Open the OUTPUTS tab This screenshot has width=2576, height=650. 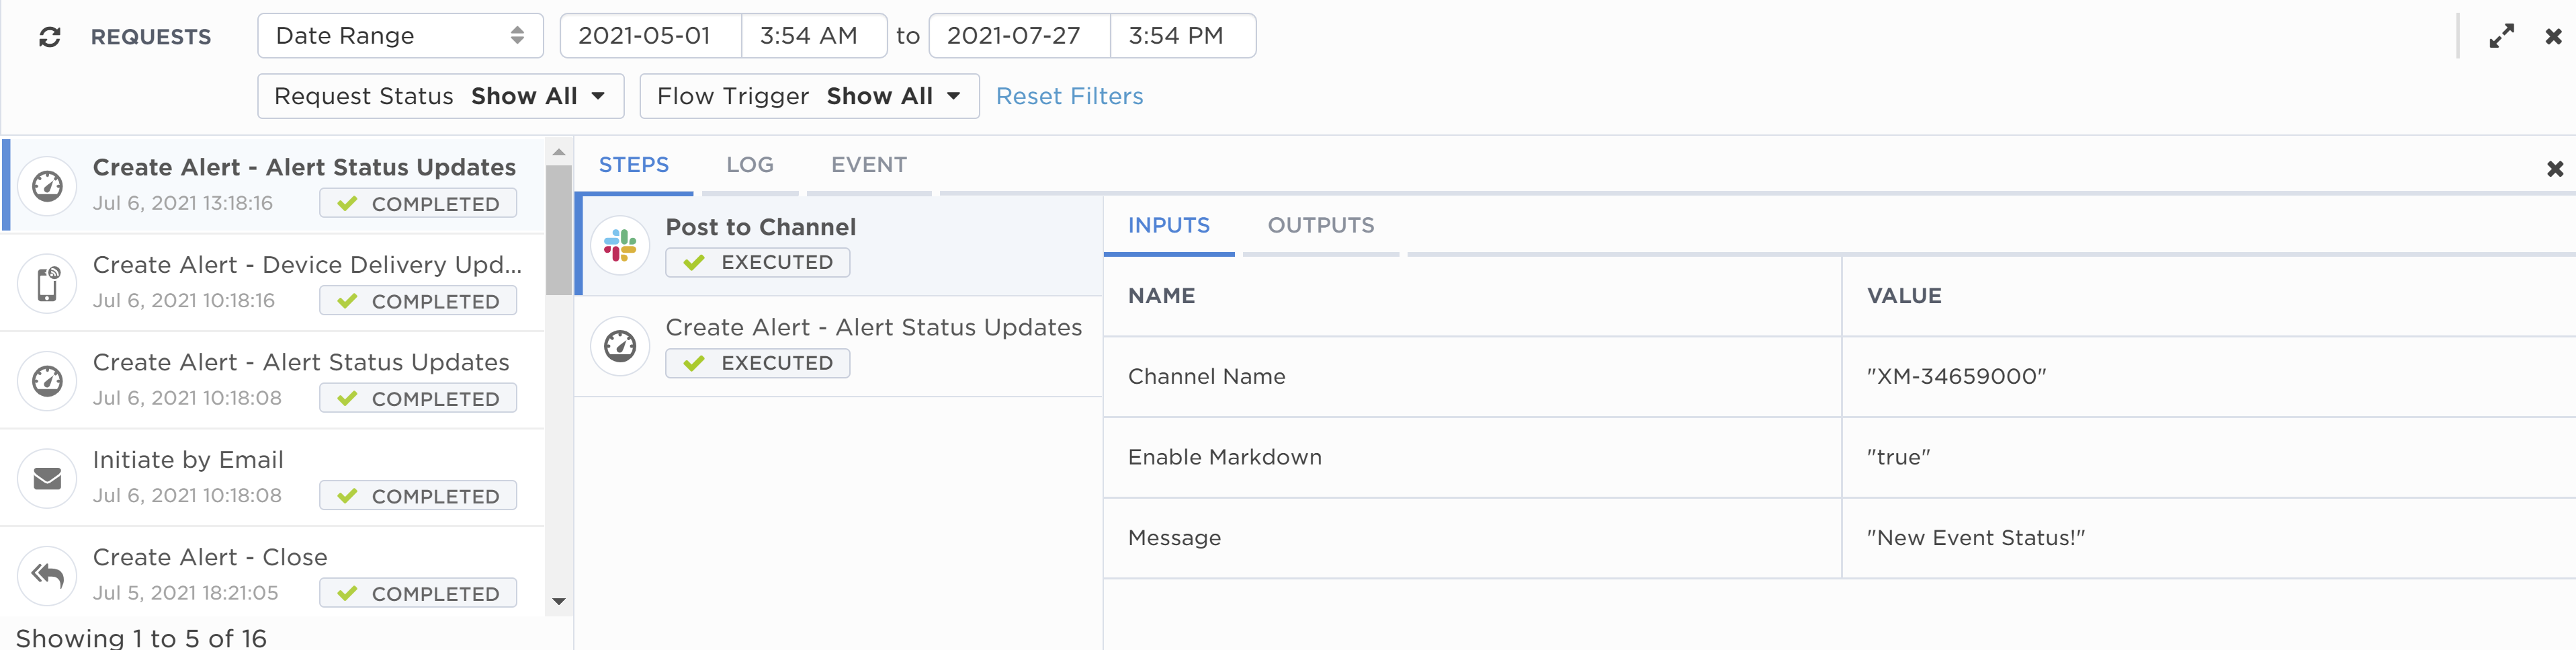pos(1320,226)
